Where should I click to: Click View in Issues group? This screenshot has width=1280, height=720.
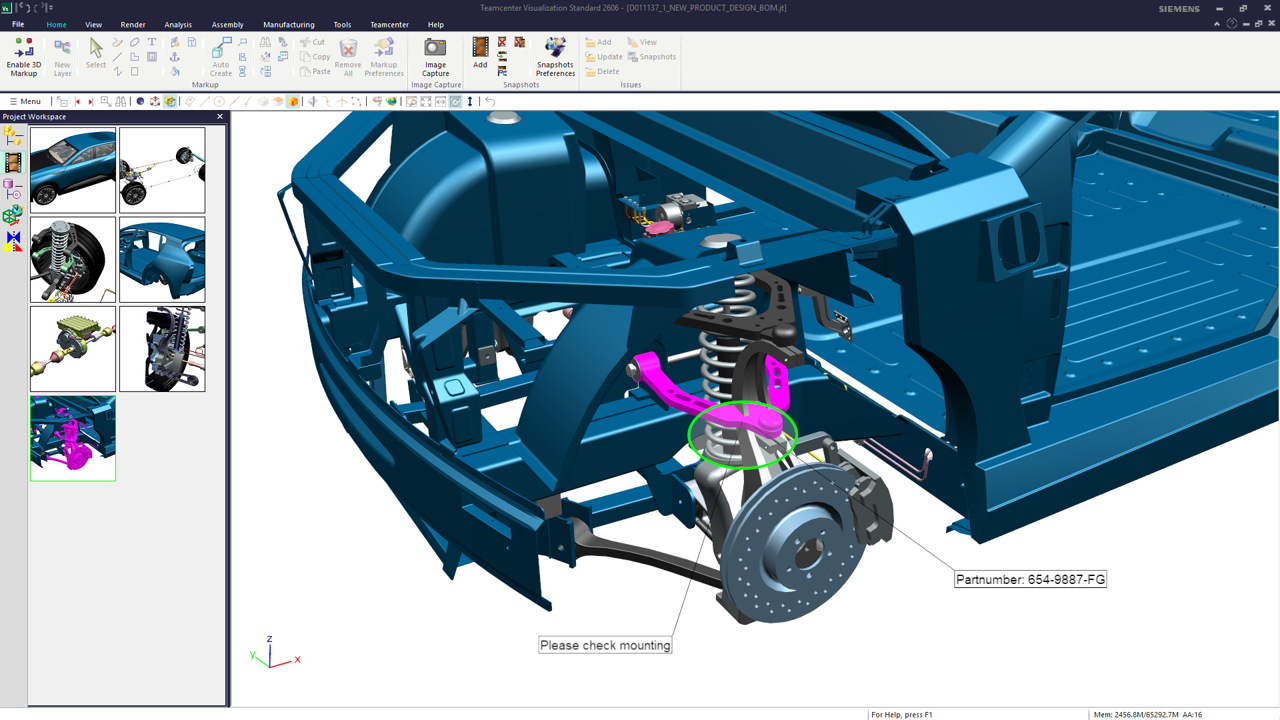point(642,42)
